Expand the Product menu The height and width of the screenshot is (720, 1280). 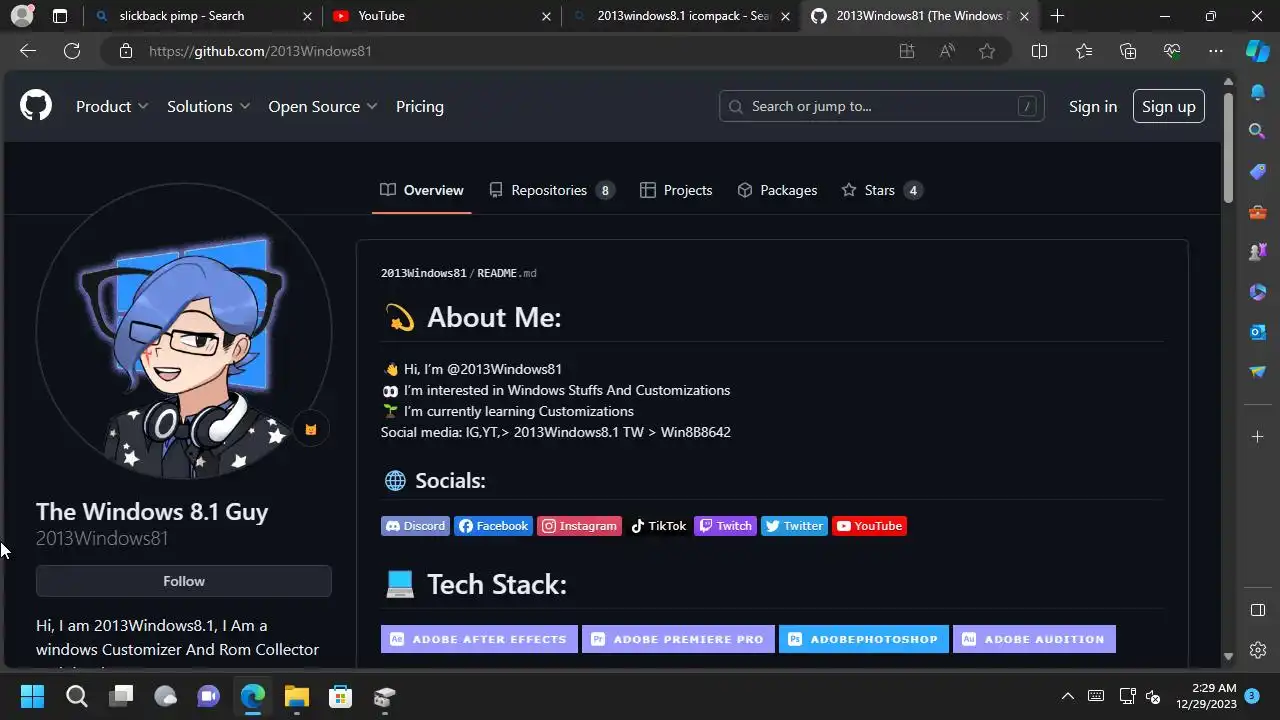coord(112,106)
